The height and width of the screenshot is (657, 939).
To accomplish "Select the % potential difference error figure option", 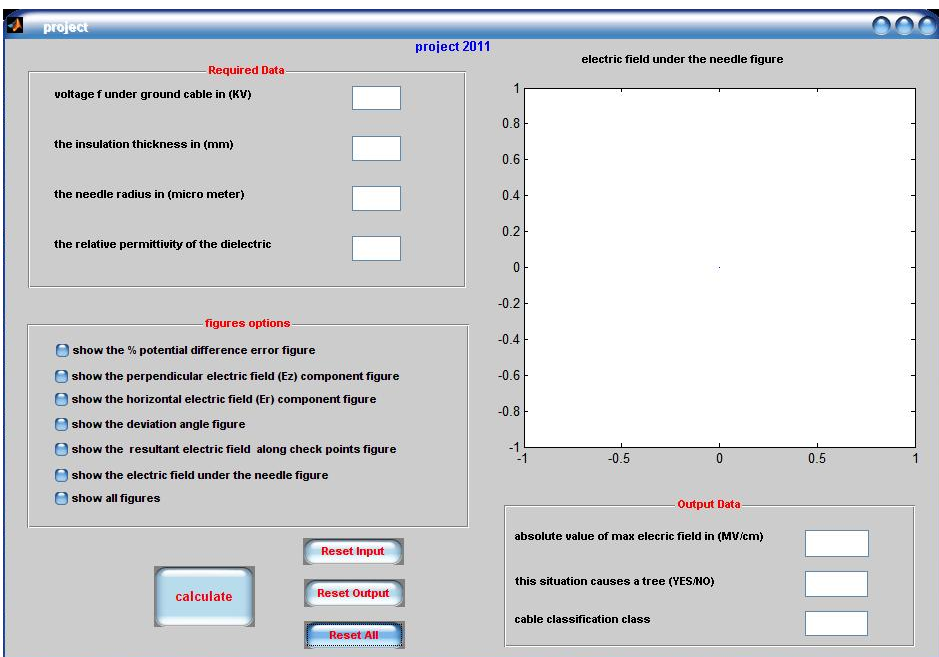I will (62, 350).
